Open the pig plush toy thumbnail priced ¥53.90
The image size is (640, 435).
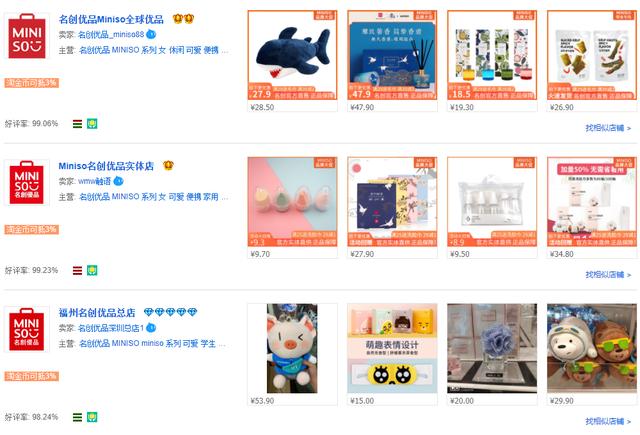[x=292, y=348]
